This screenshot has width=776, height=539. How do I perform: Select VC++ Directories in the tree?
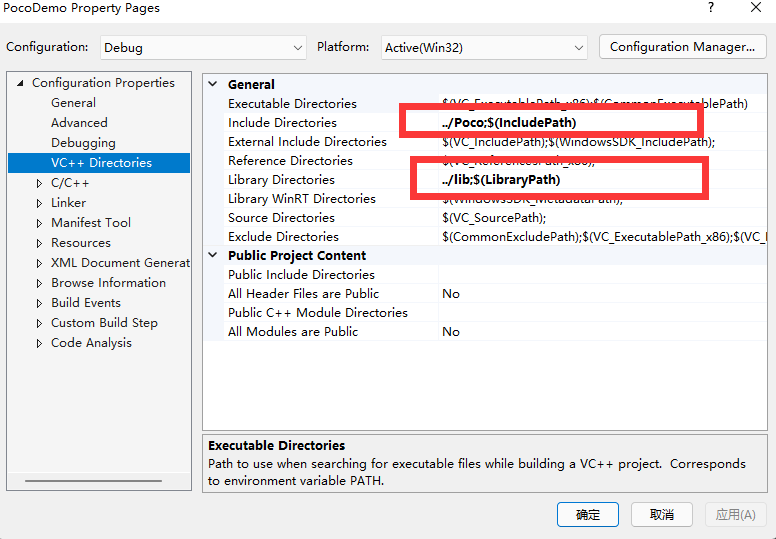(x=101, y=163)
